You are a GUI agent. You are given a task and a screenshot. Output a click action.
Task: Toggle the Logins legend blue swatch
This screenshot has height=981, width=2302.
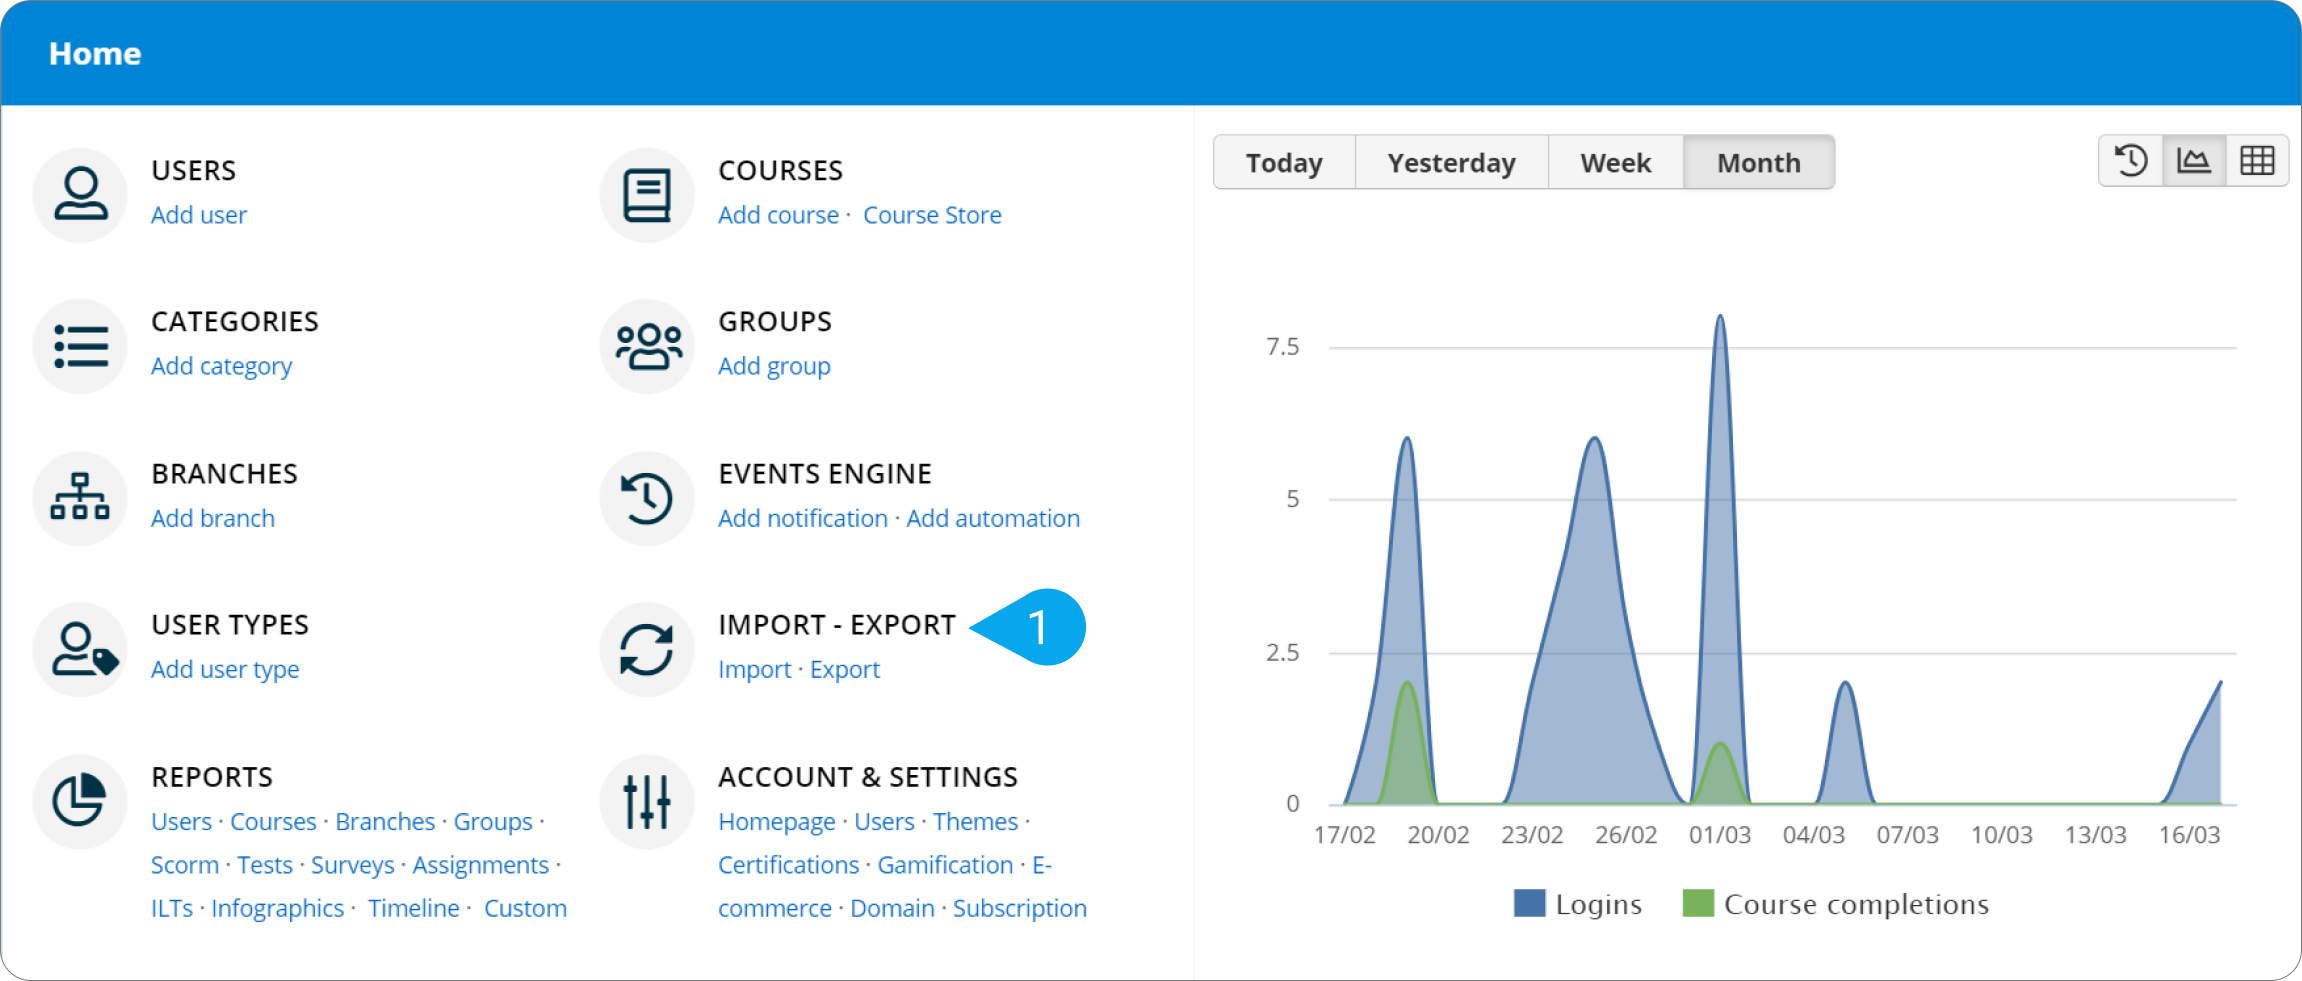click(1529, 903)
